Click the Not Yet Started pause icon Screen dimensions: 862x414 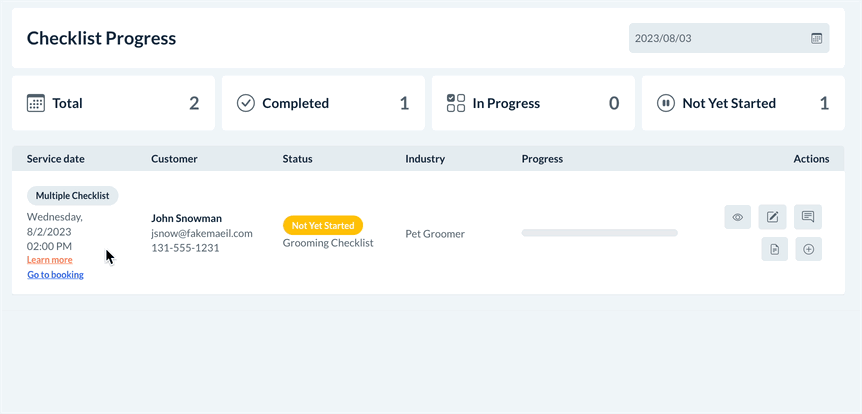pos(666,103)
